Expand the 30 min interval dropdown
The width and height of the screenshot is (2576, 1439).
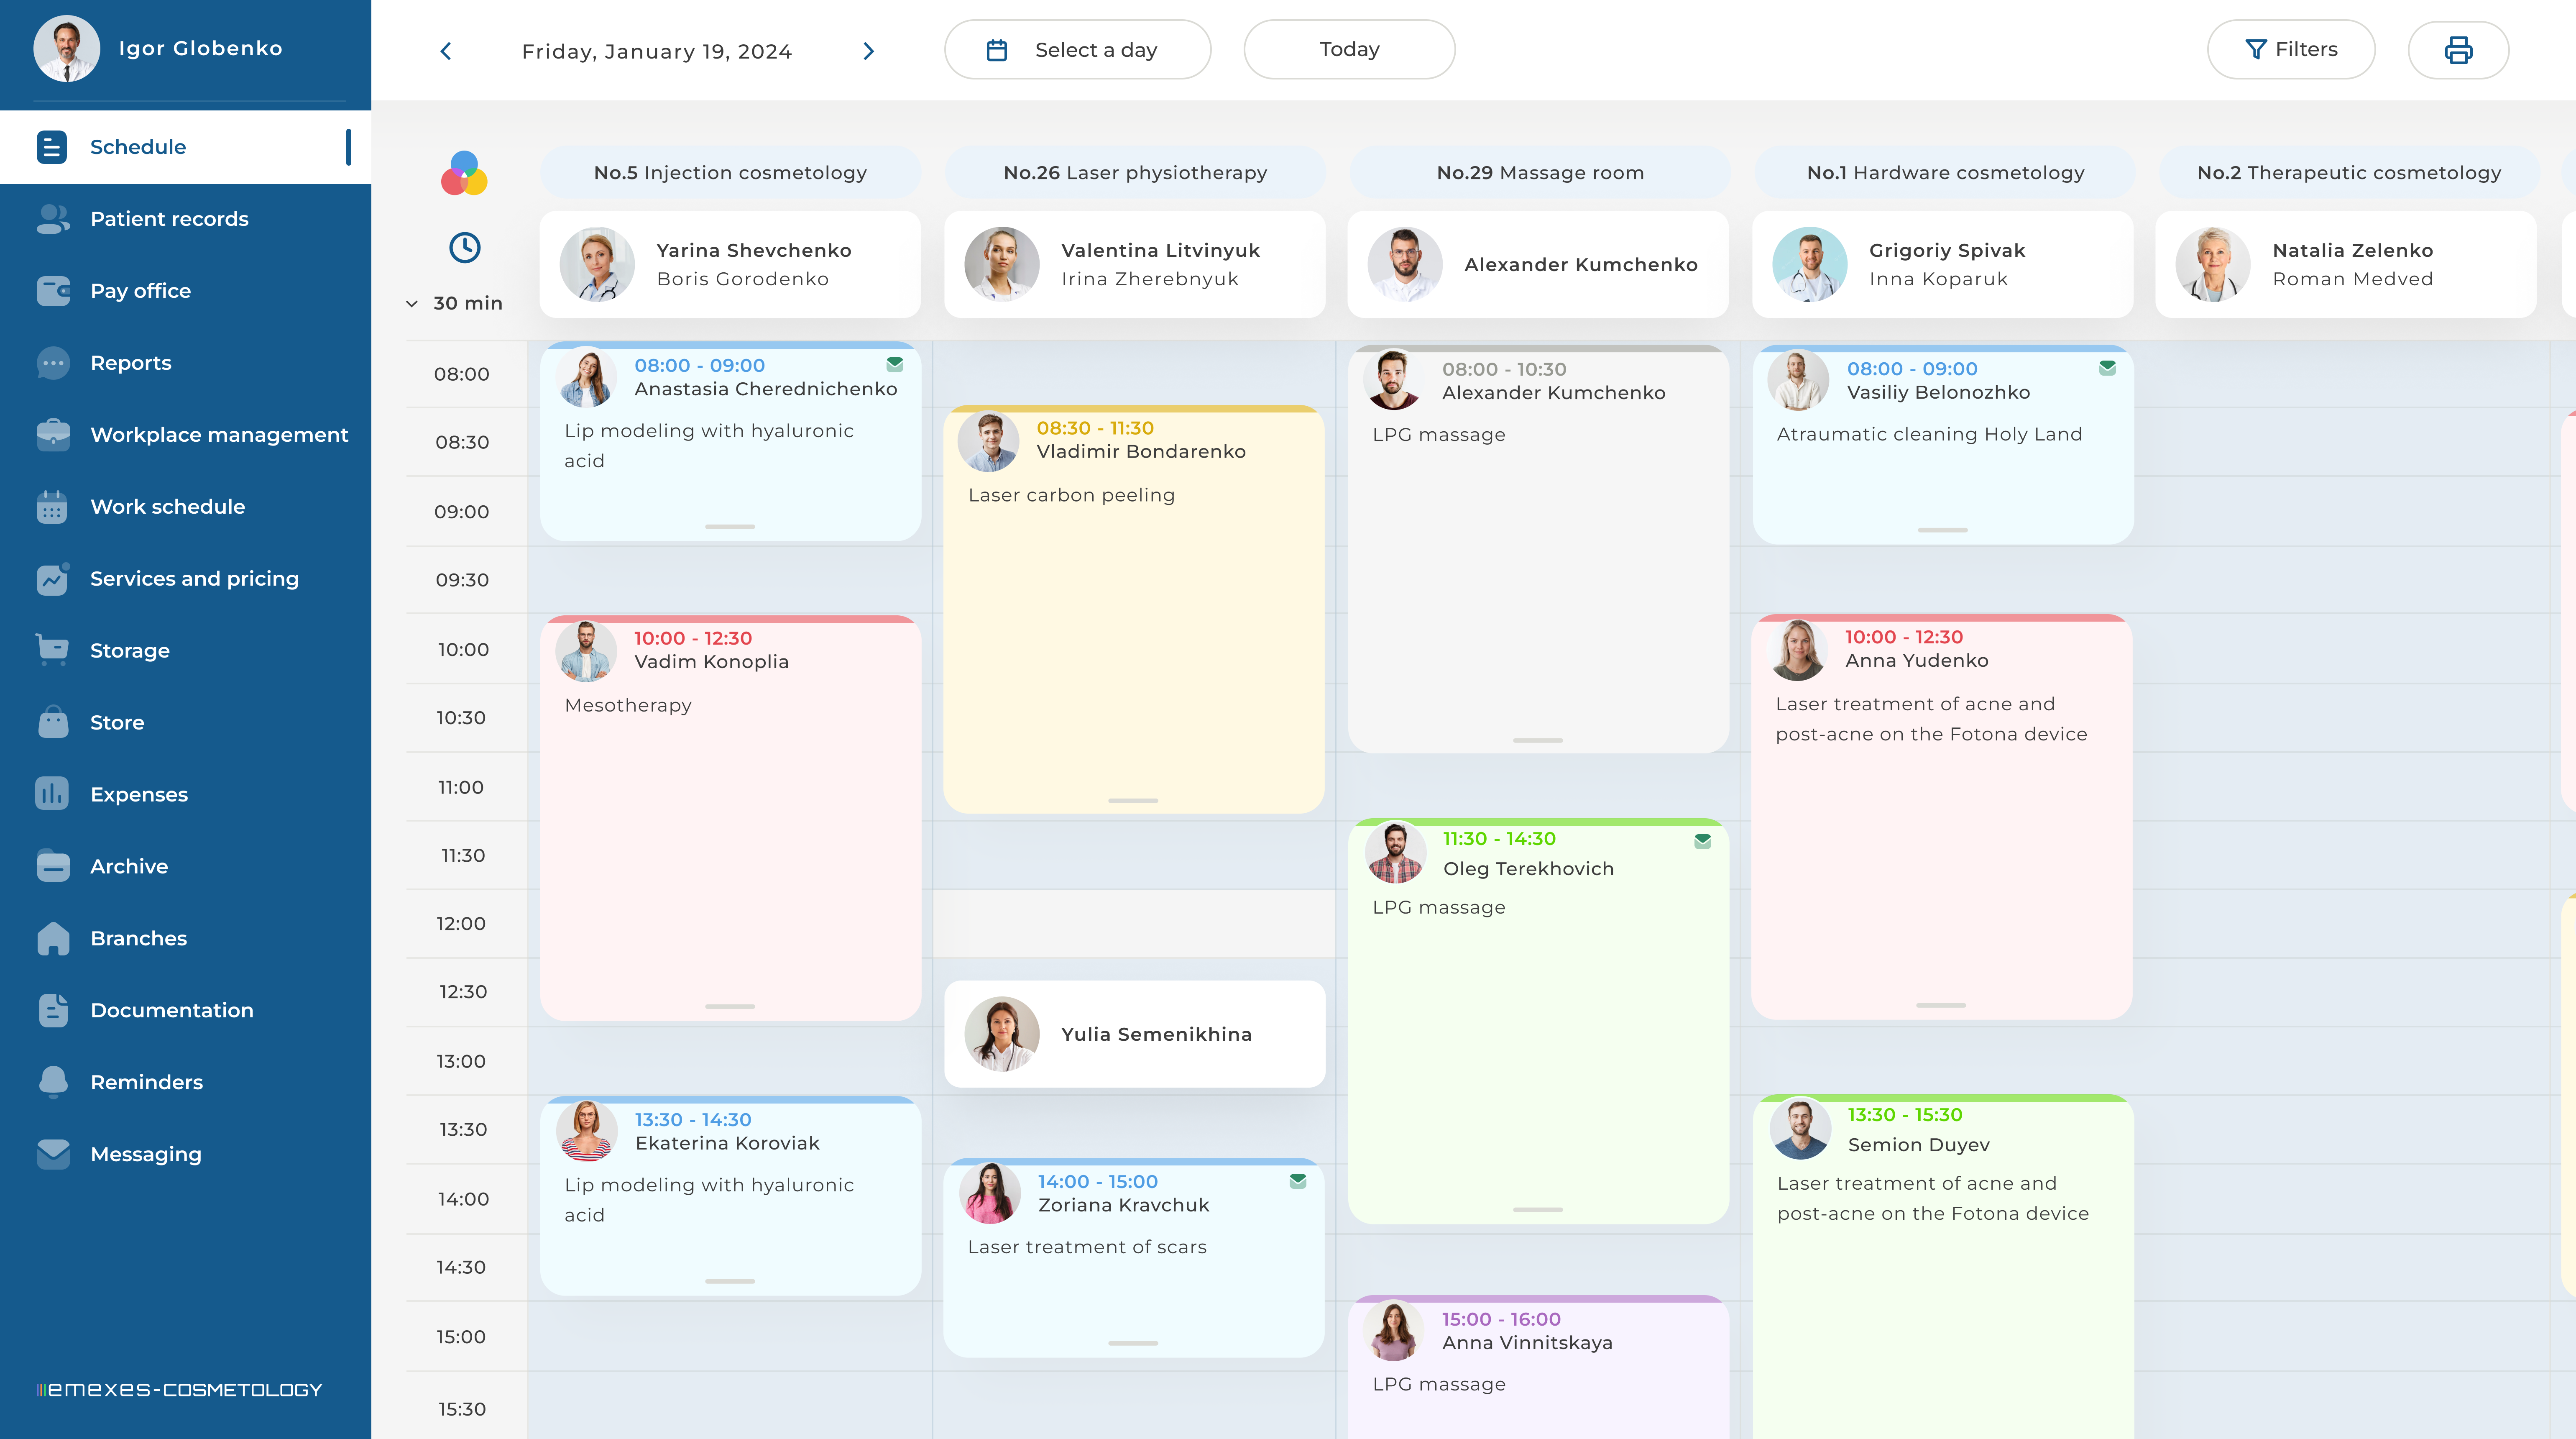point(455,303)
